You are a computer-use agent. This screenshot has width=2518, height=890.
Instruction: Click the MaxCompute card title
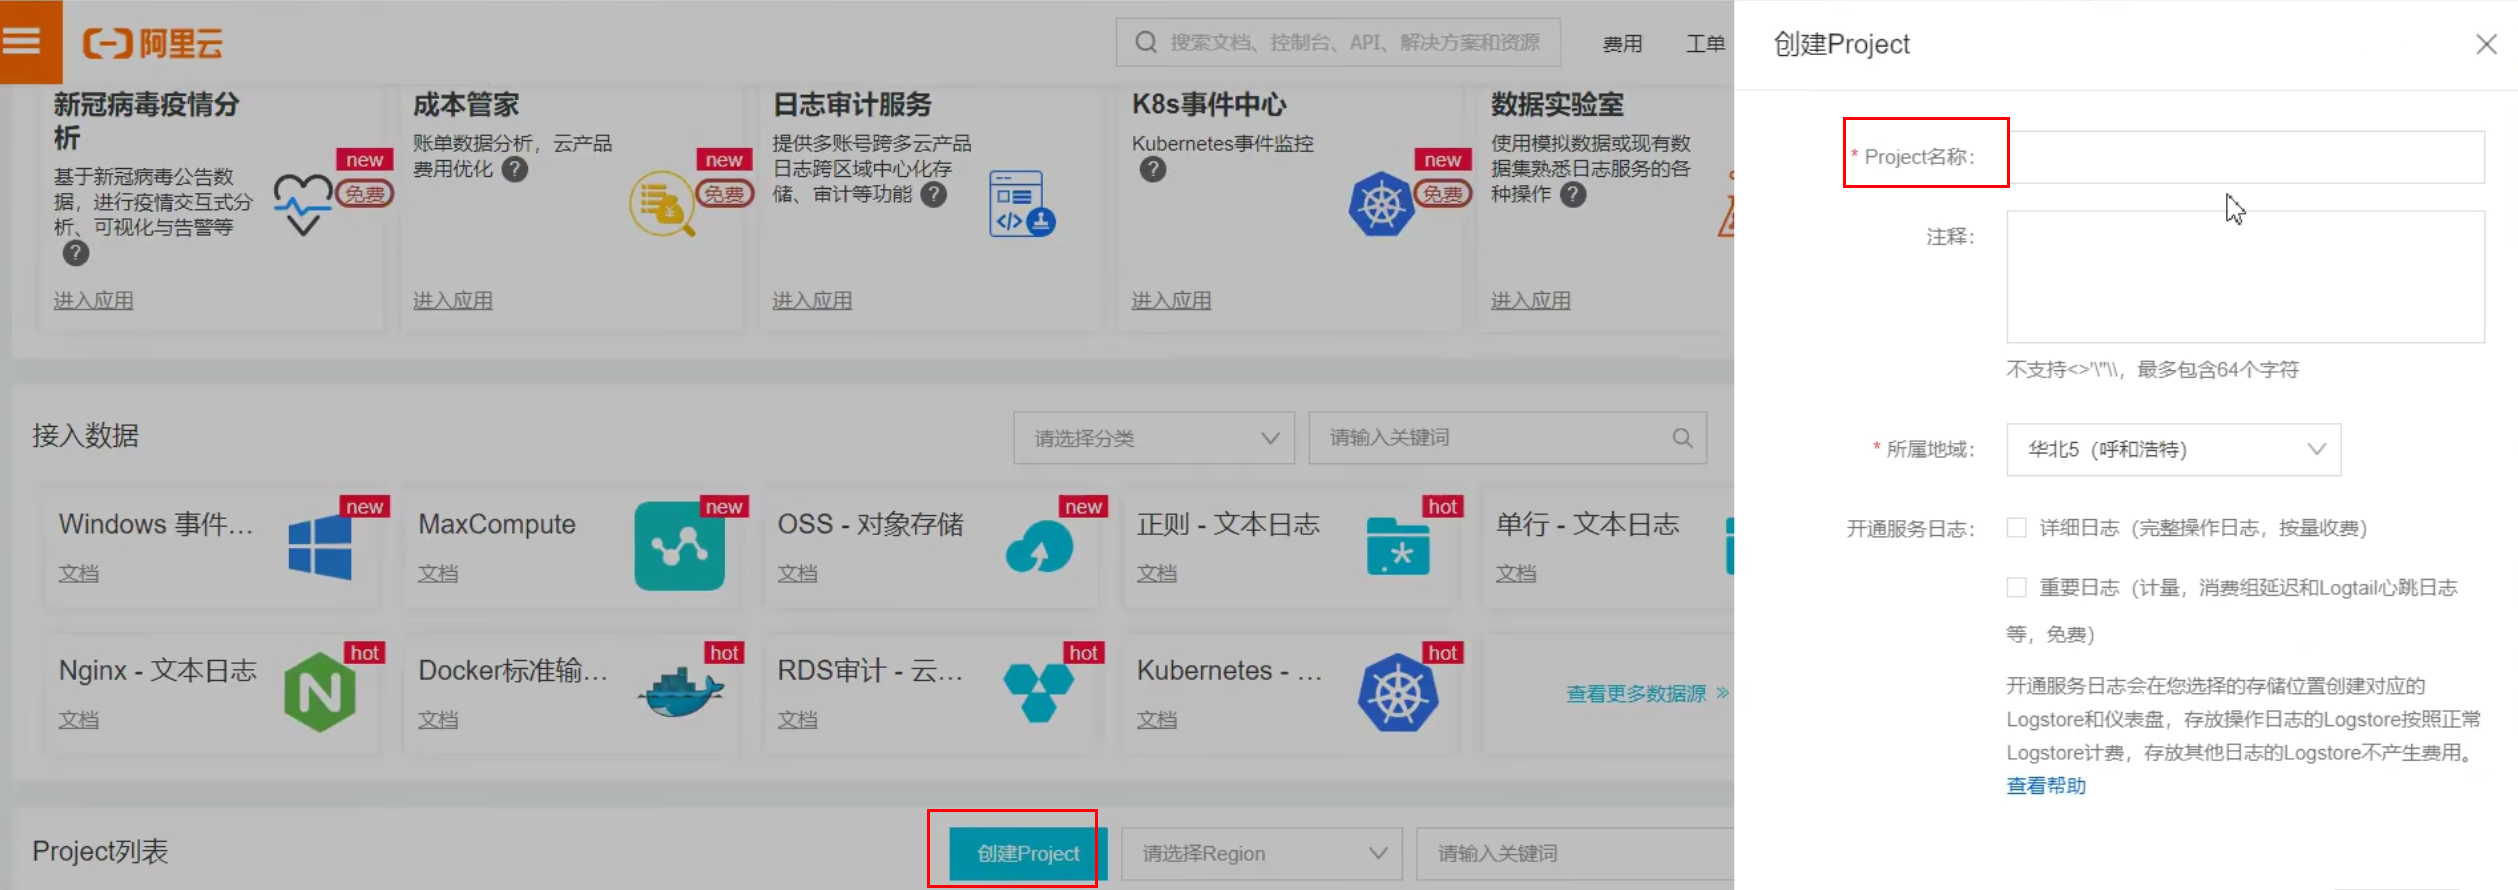pyautogui.click(x=497, y=524)
